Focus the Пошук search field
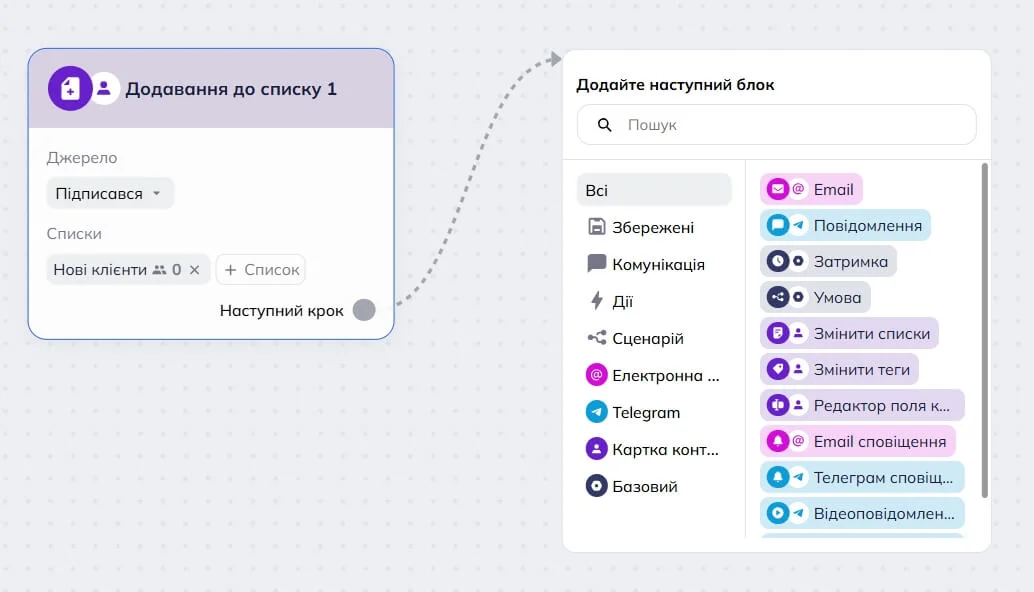Viewport: 1034px width, 592px height. point(777,125)
